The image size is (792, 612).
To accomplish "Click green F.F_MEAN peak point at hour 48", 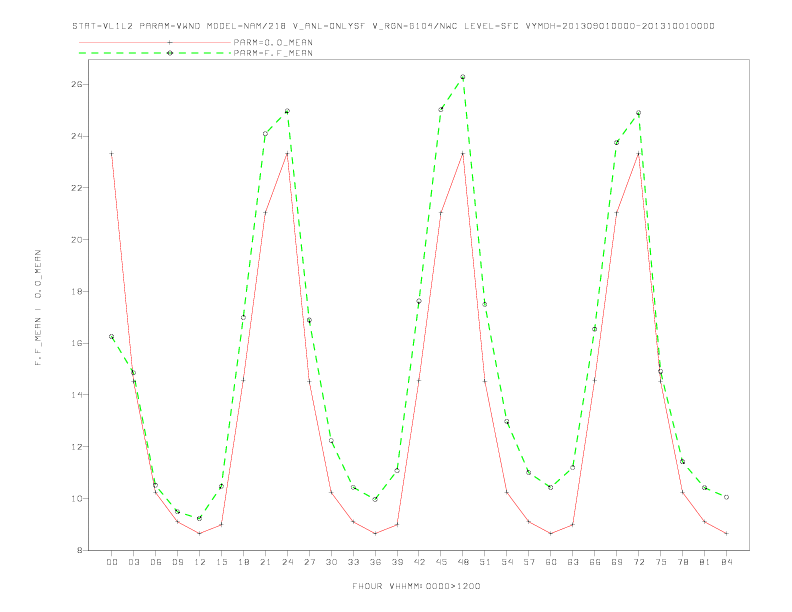I will point(463,77).
